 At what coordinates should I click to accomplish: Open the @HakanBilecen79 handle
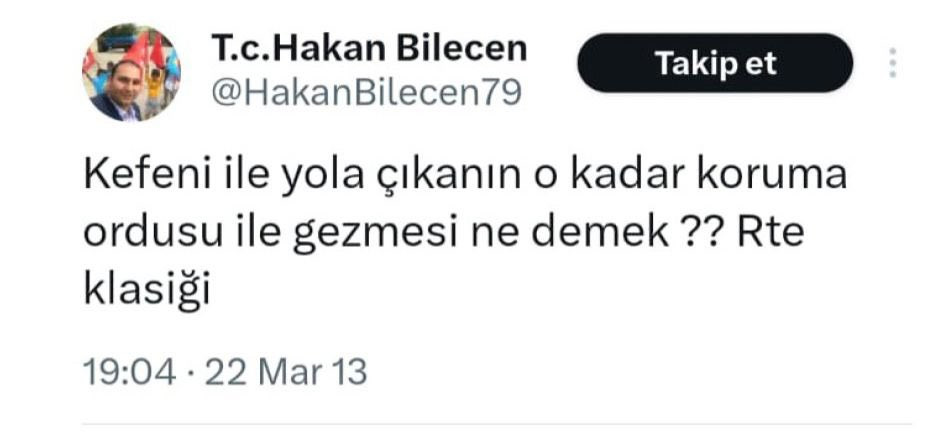pos(366,92)
